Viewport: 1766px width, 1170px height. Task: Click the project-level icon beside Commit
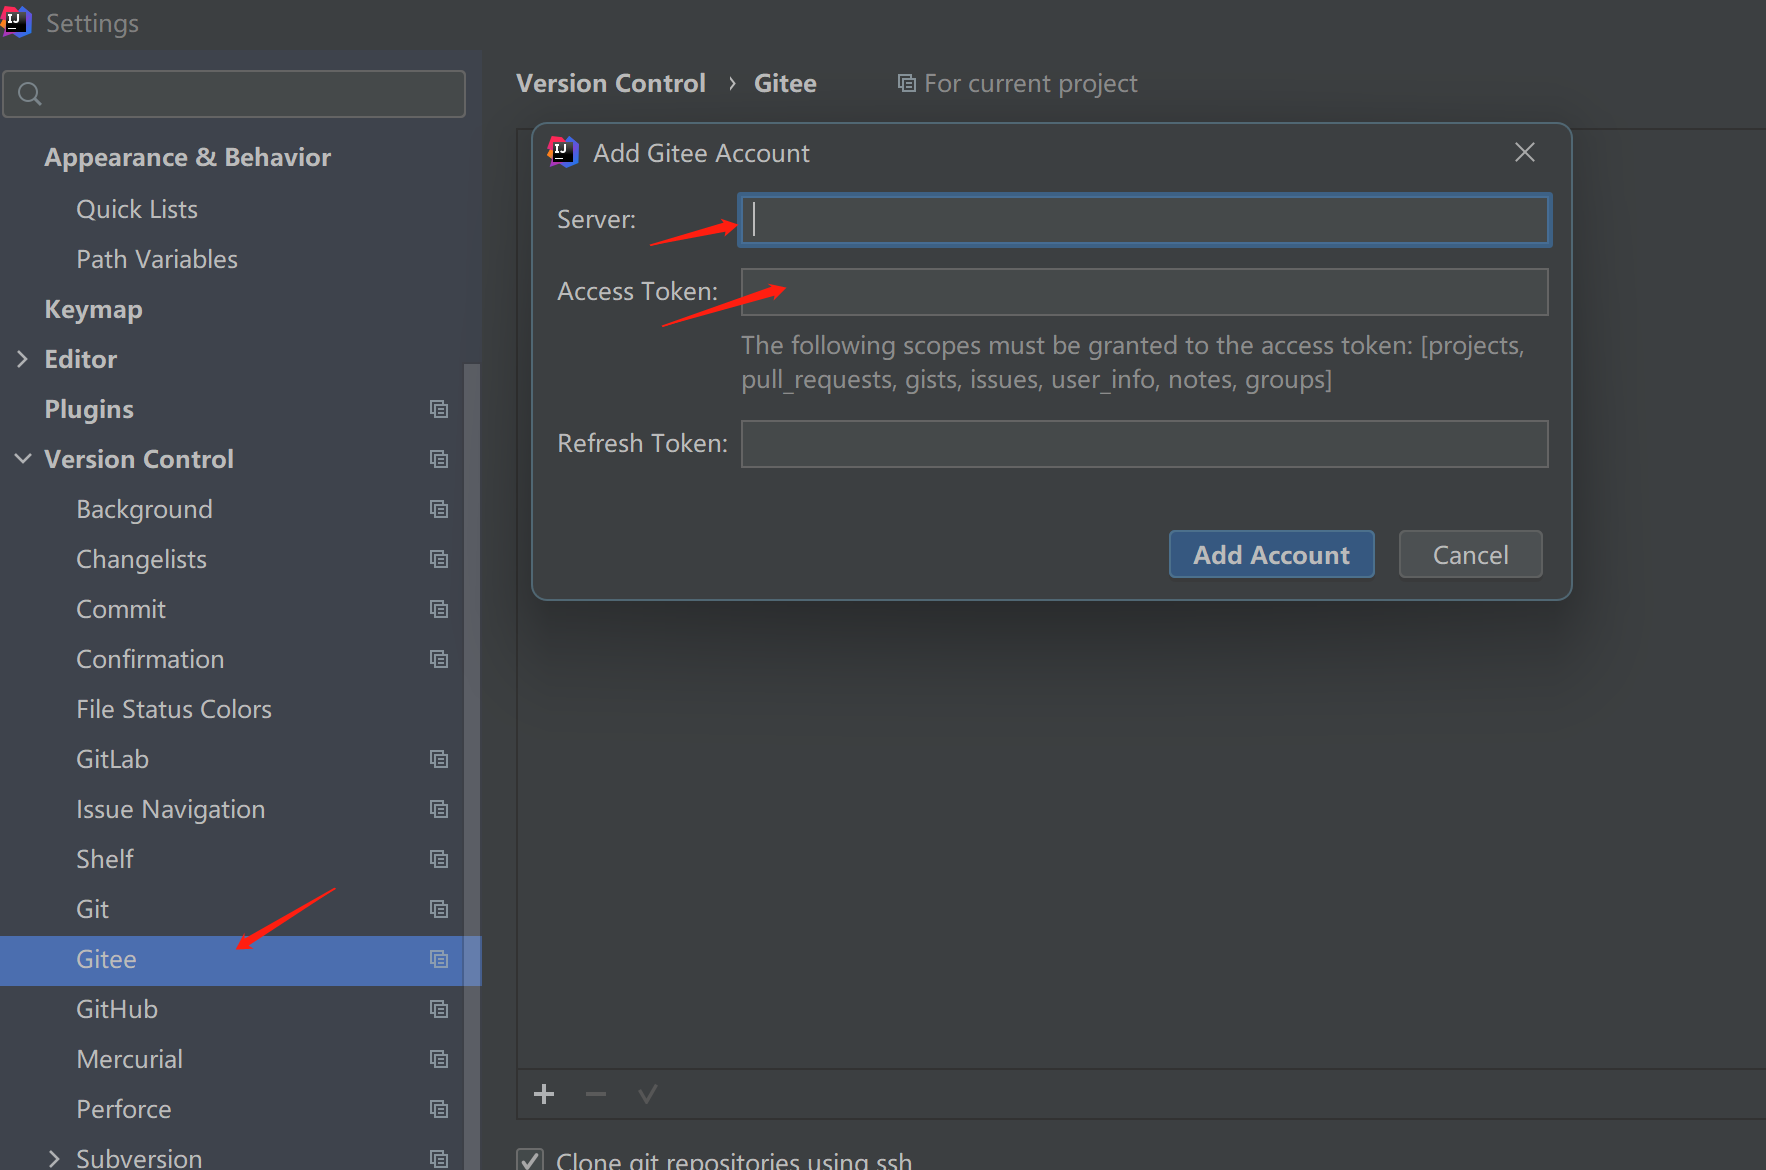[x=439, y=609]
